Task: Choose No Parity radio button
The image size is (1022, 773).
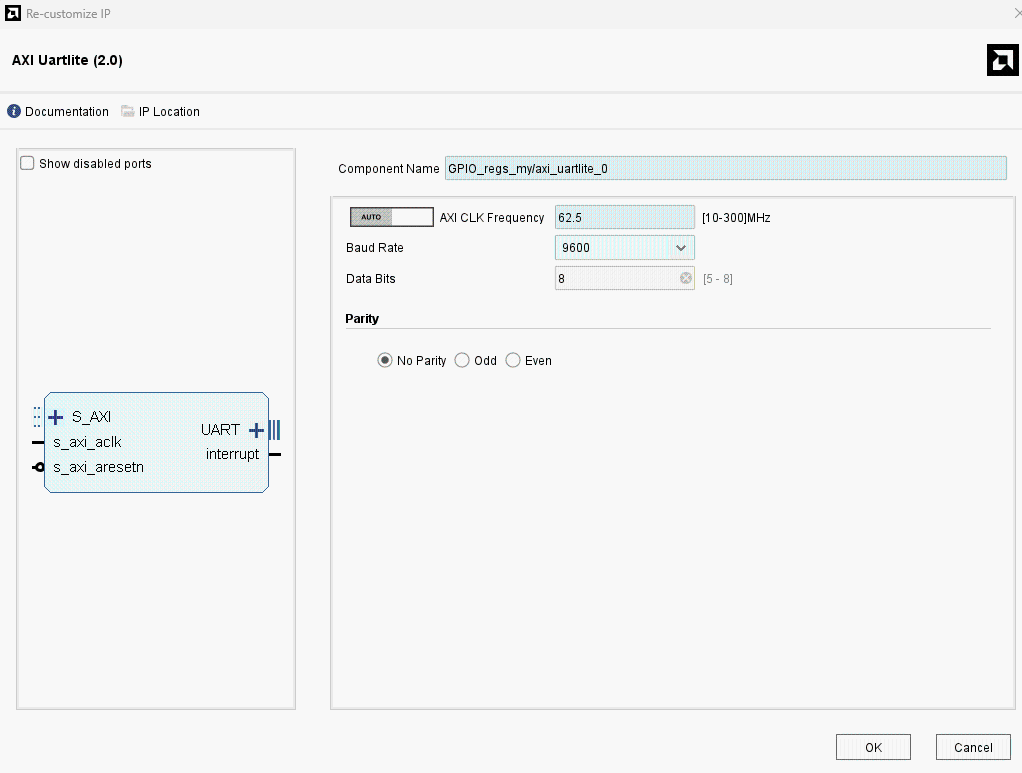Action: (x=385, y=360)
